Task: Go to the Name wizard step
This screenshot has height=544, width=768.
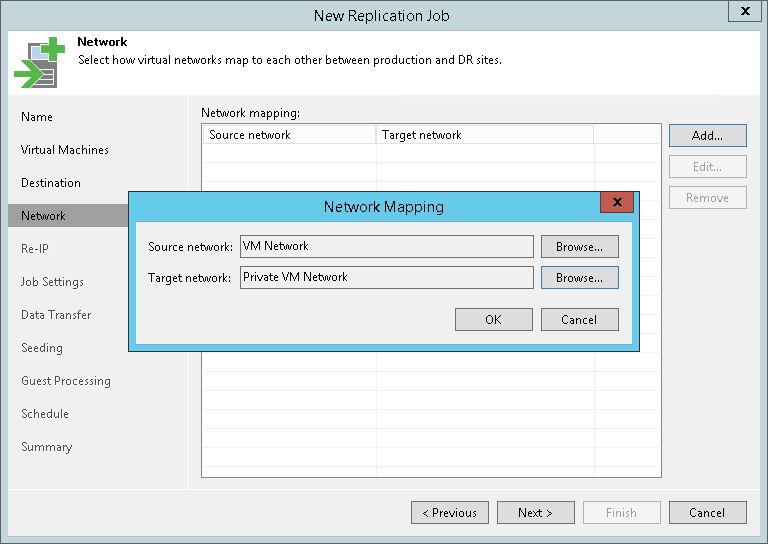Action: coord(37,117)
